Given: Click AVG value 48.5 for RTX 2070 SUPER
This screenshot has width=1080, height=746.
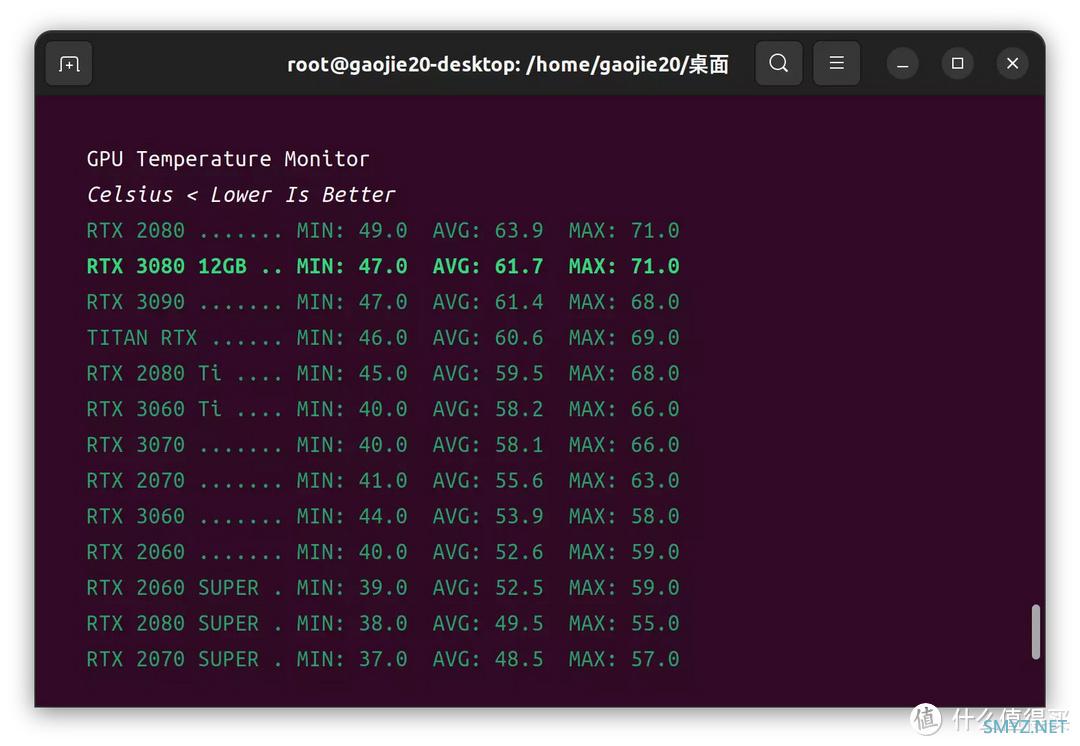Looking at the screenshot, I should [x=519, y=660].
